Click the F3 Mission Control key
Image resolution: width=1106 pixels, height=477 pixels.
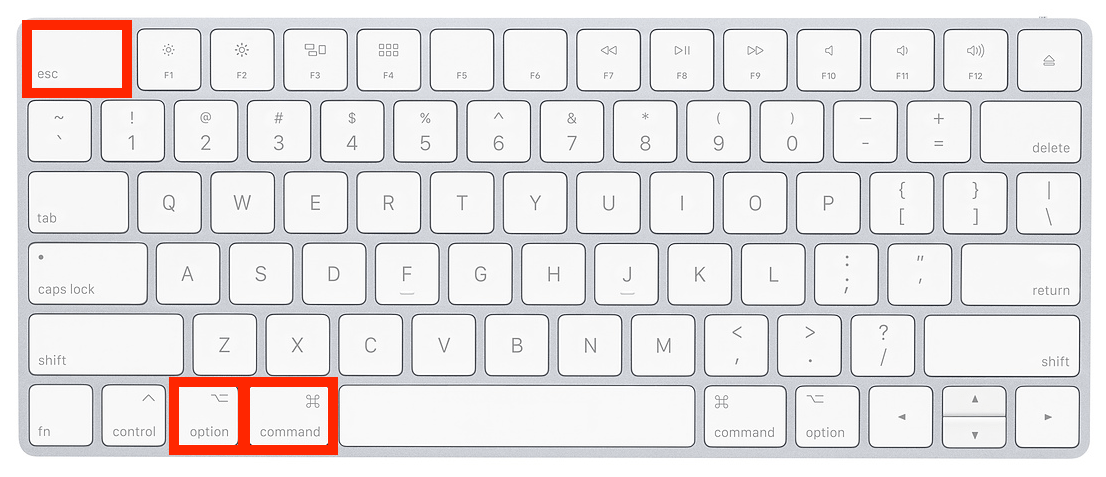(x=315, y=60)
